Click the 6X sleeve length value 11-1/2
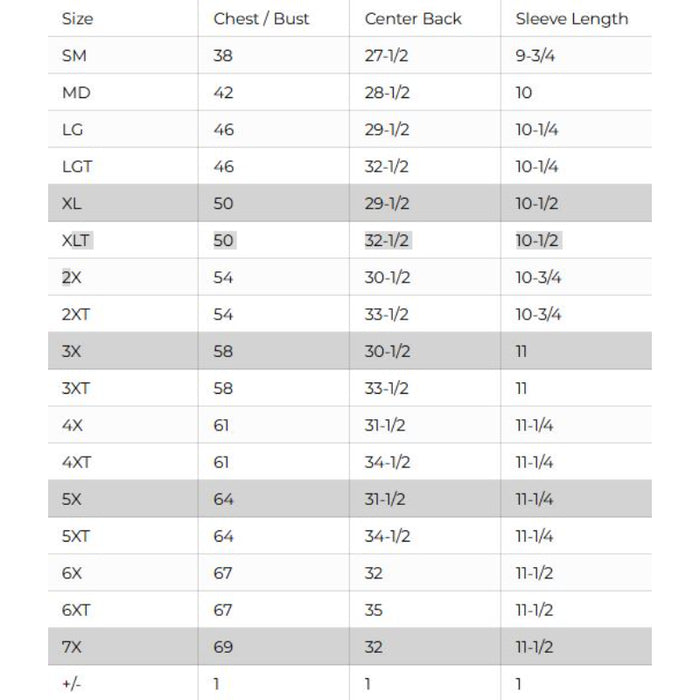 (x=534, y=573)
